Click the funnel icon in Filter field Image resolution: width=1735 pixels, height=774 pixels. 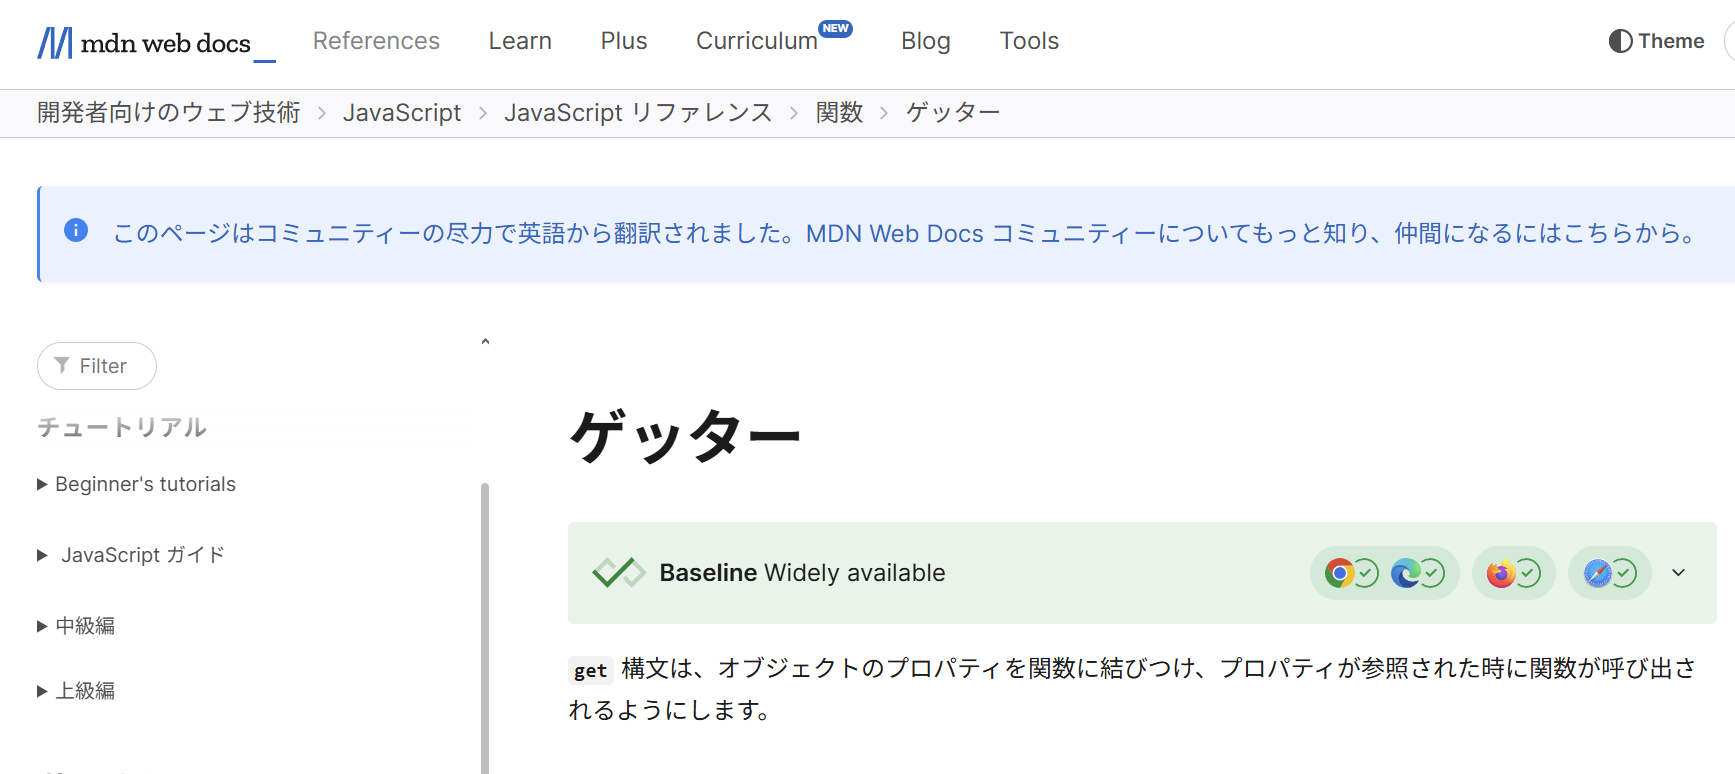[62, 365]
